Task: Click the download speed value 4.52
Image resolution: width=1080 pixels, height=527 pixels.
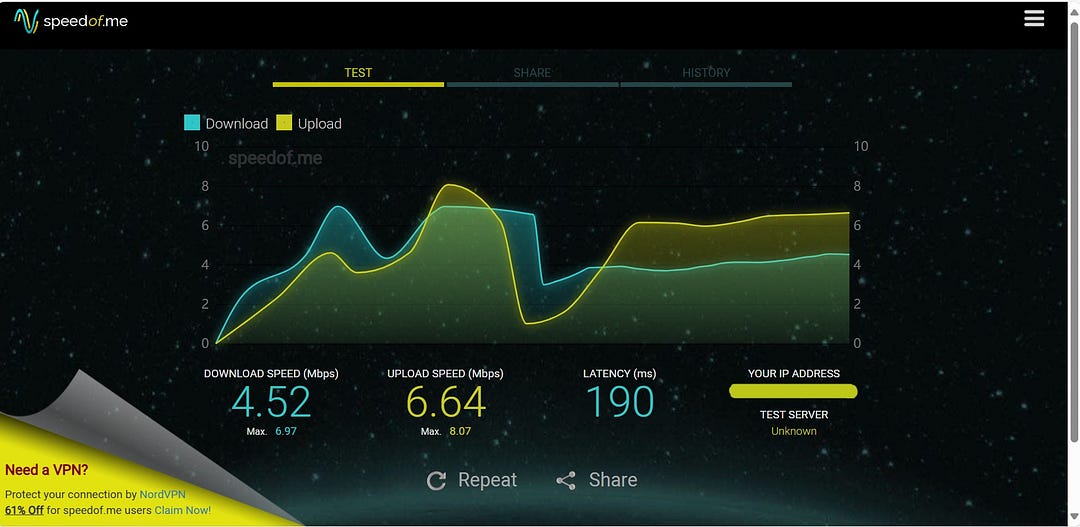Action: tap(271, 402)
